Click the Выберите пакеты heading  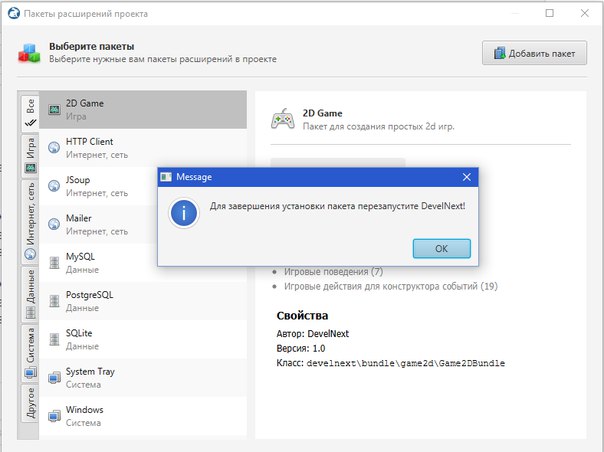pyautogui.click(x=92, y=46)
